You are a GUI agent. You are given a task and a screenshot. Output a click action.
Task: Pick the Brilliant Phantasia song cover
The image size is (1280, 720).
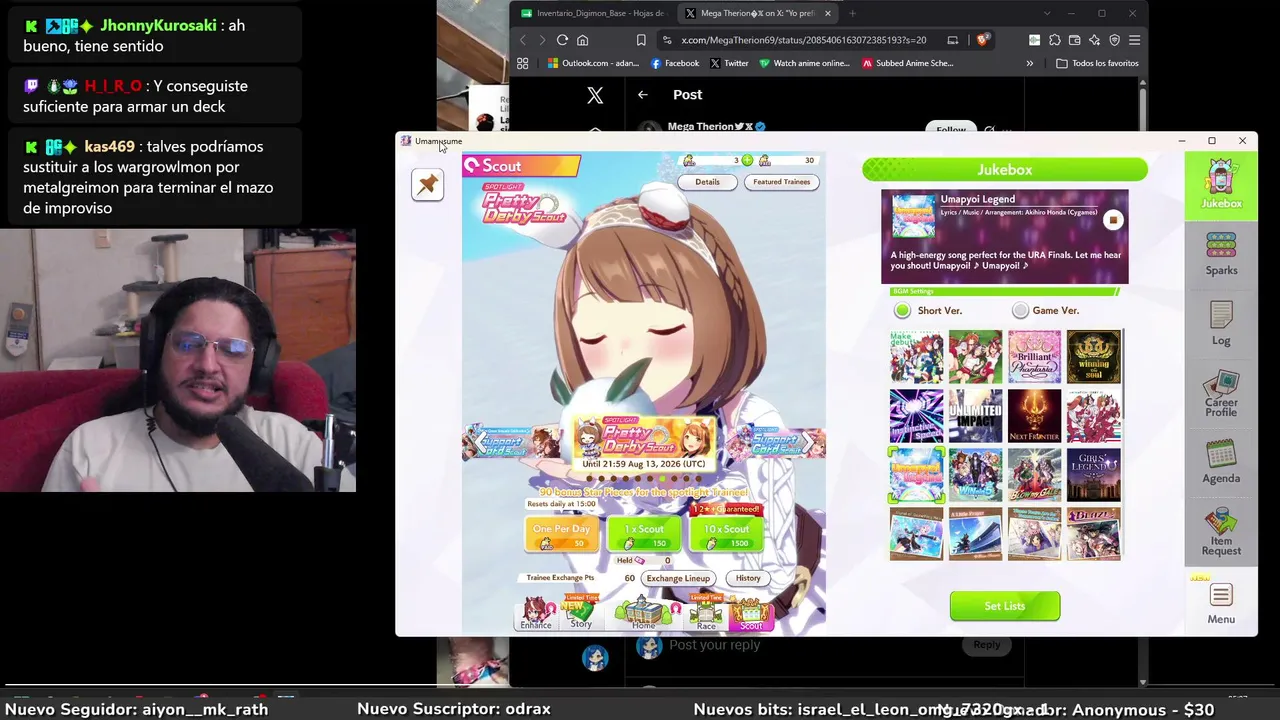point(1034,357)
